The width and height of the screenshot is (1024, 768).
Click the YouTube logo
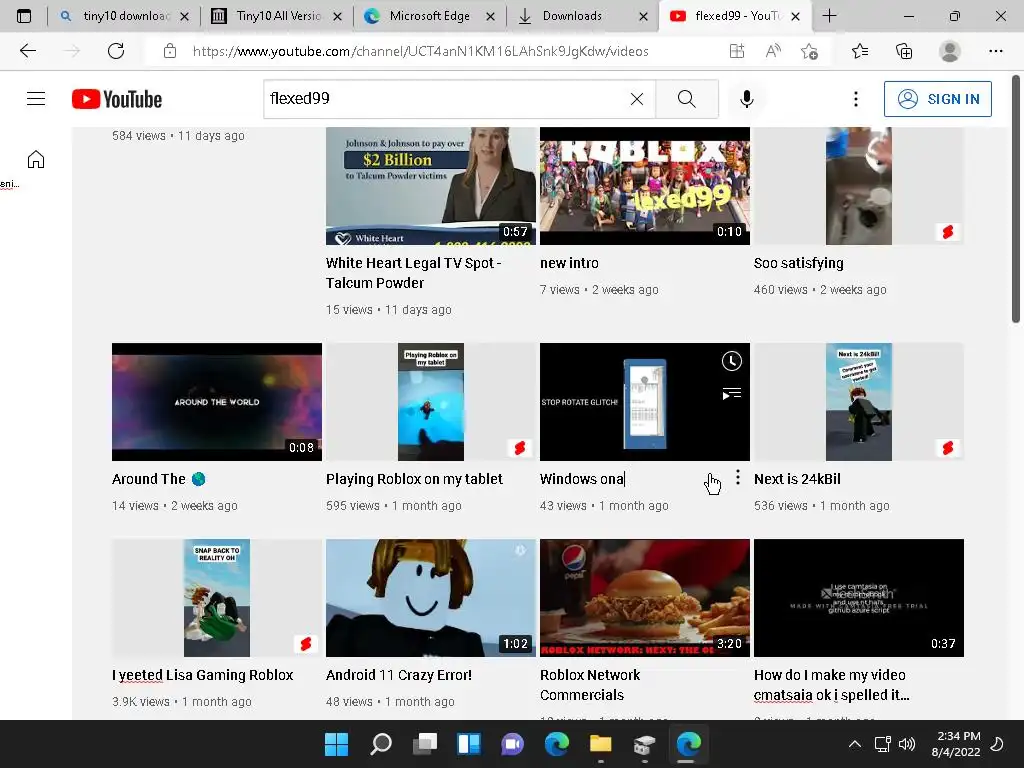[117, 99]
